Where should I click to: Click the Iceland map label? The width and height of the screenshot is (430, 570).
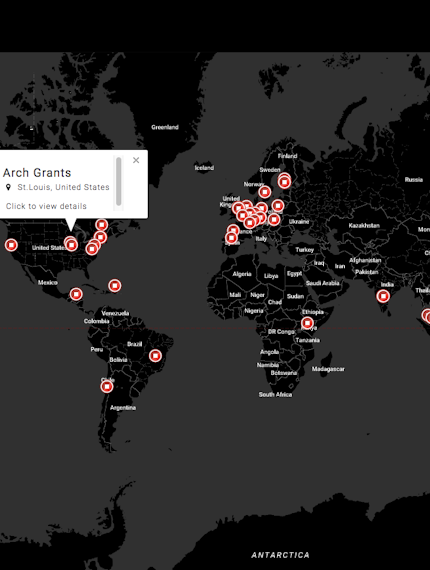(204, 168)
